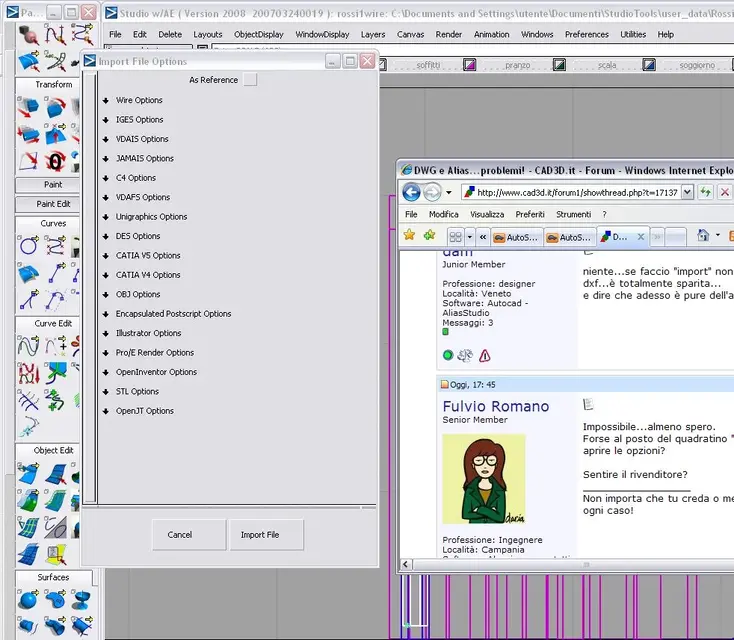Select the crossing curves tool under Curve Edit

point(29,400)
